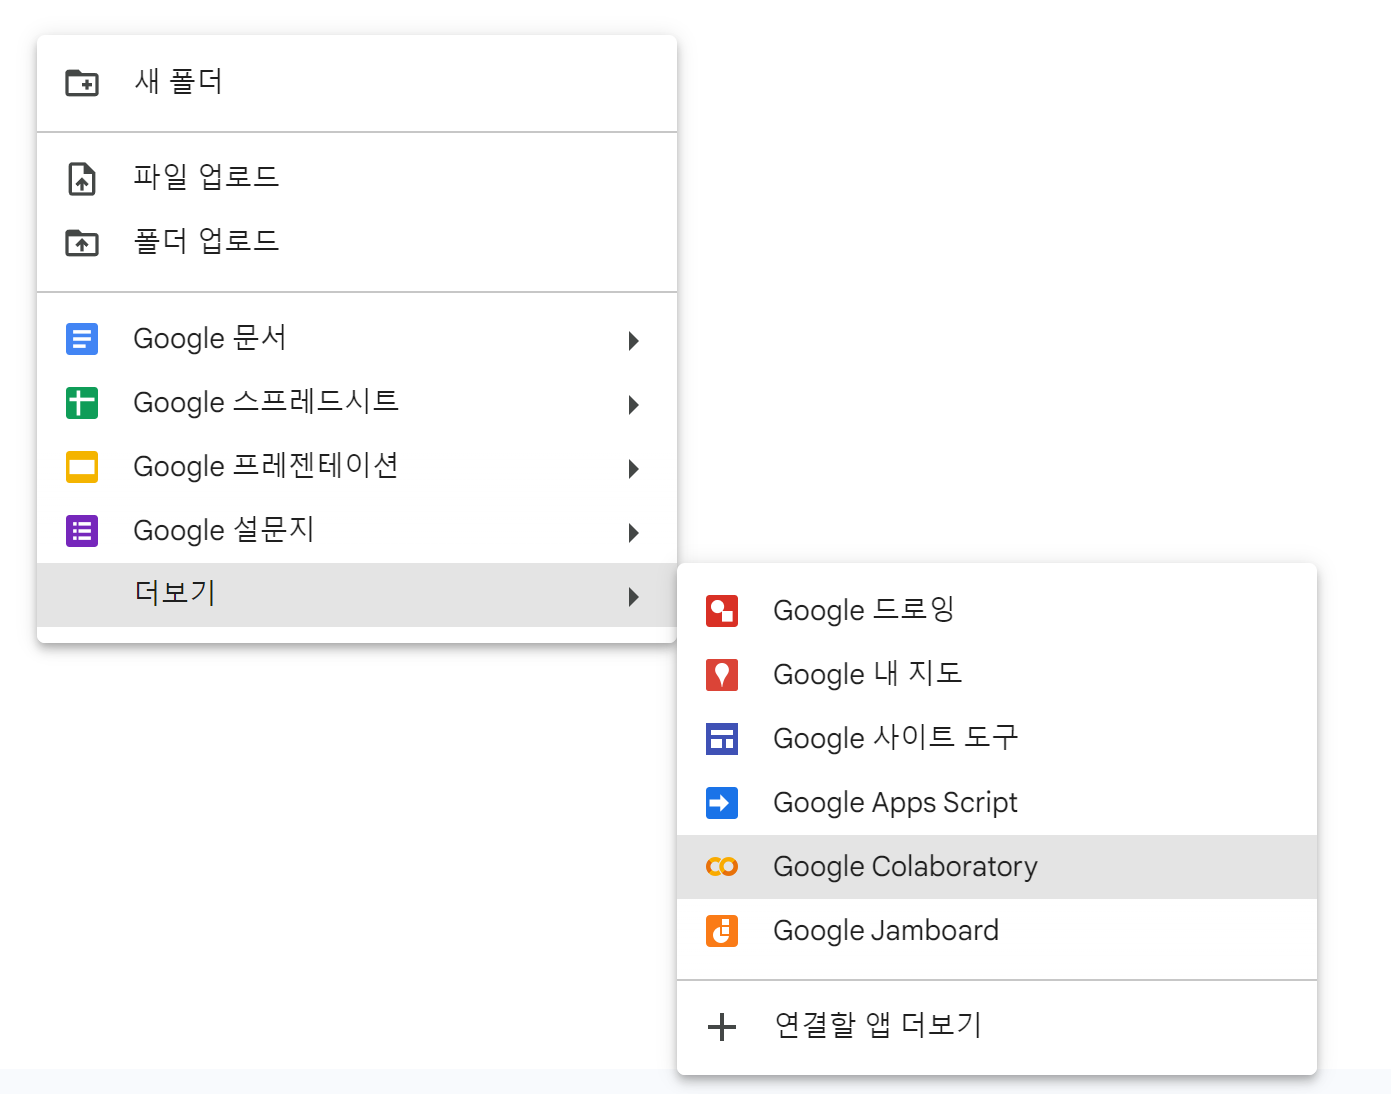Screen dimensions: 1391x1094
Task: Click the Google My Maps pin icon
Action: click(722, 675)
